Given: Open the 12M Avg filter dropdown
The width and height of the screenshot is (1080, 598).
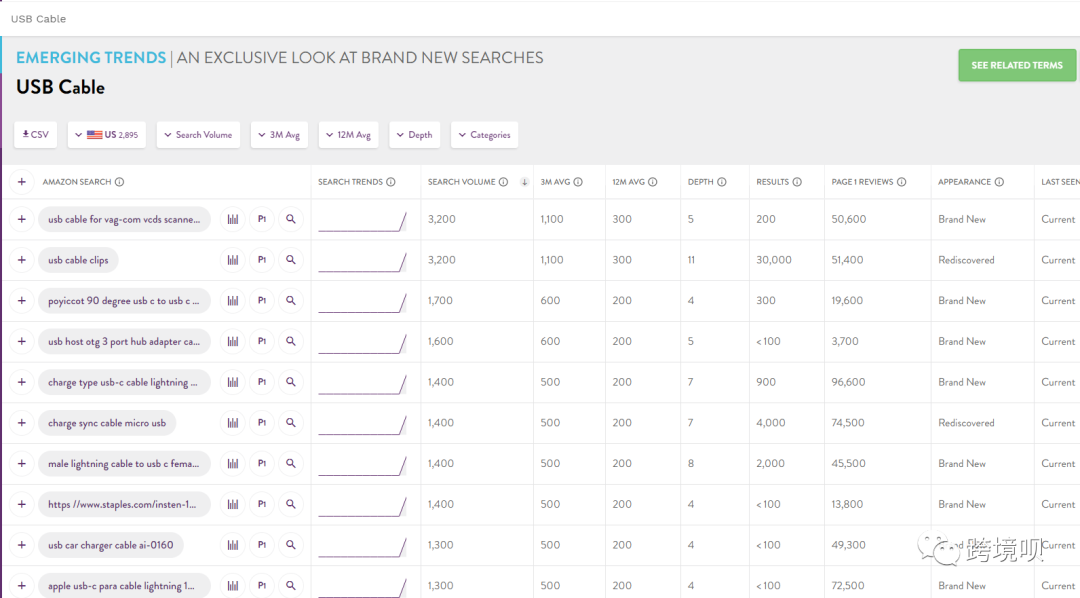Looking at the screenshot, I should 349,135.
